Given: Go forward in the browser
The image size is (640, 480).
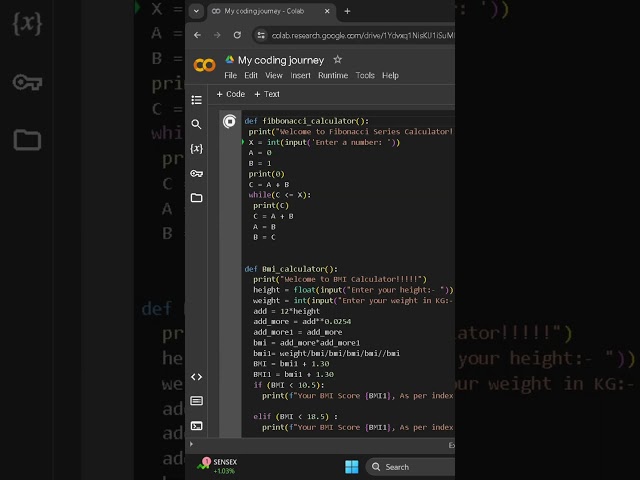Looking at the screenshot, I should tap(217, 35).
